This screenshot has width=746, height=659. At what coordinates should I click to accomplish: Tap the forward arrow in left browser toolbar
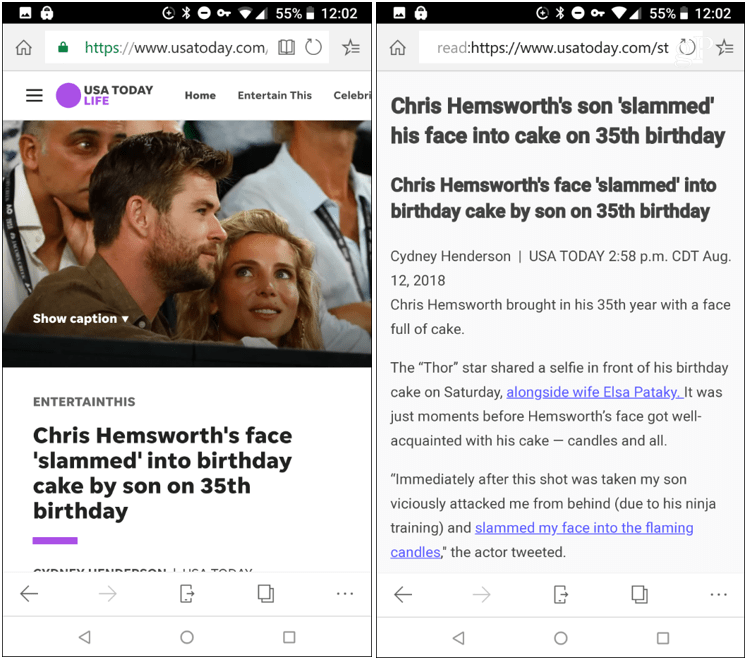coord(108,593)
